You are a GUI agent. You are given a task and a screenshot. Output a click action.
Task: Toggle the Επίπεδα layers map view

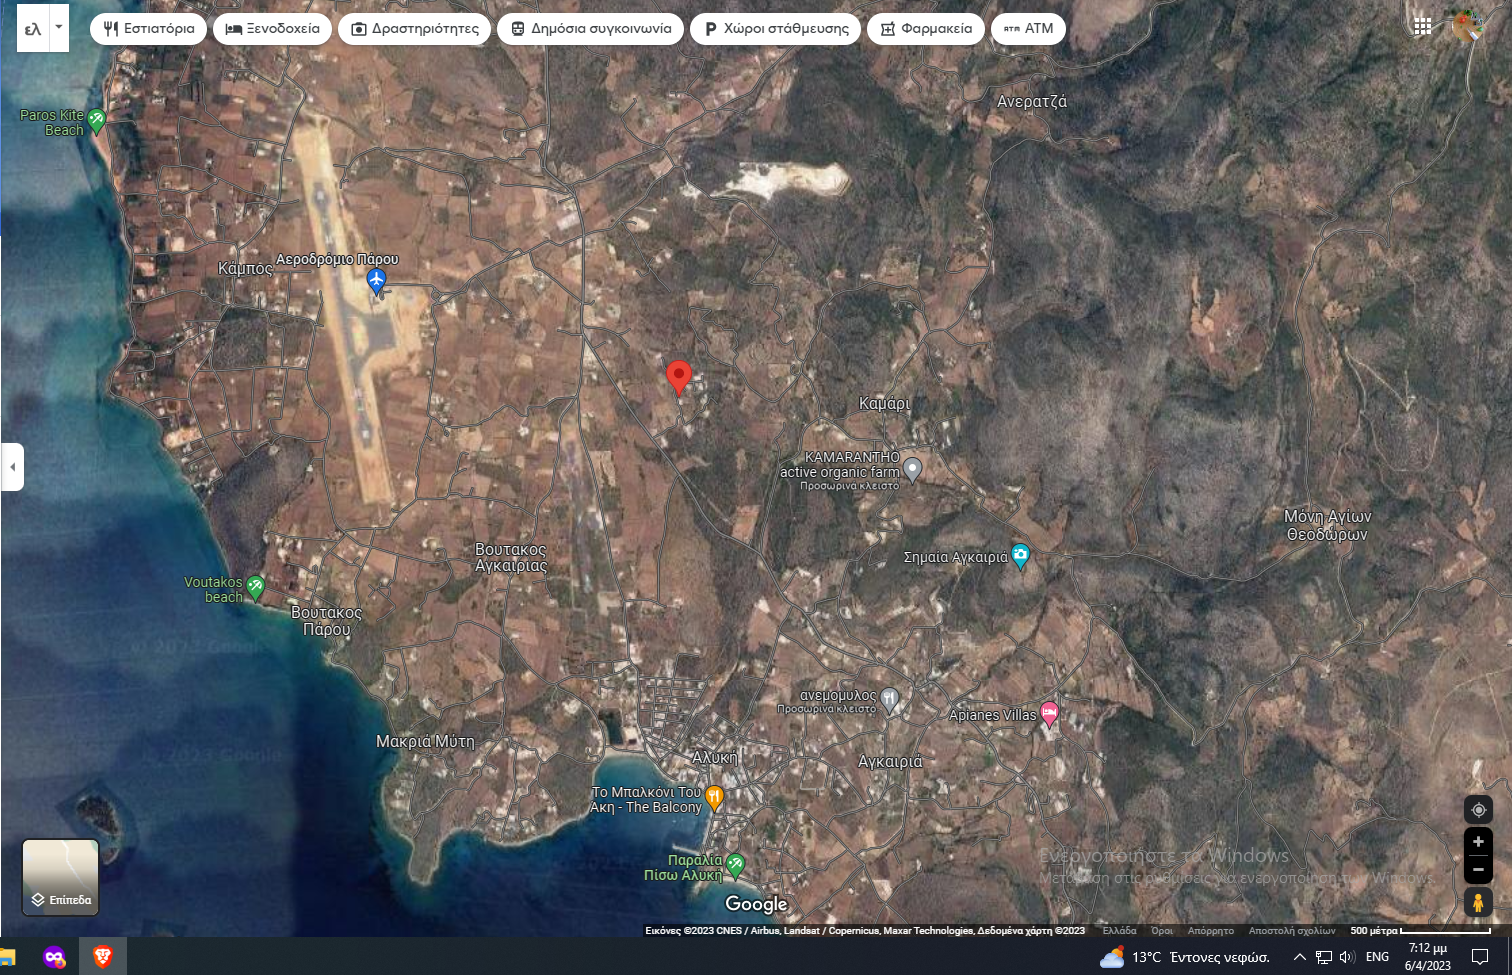click(x=61, y=877)
